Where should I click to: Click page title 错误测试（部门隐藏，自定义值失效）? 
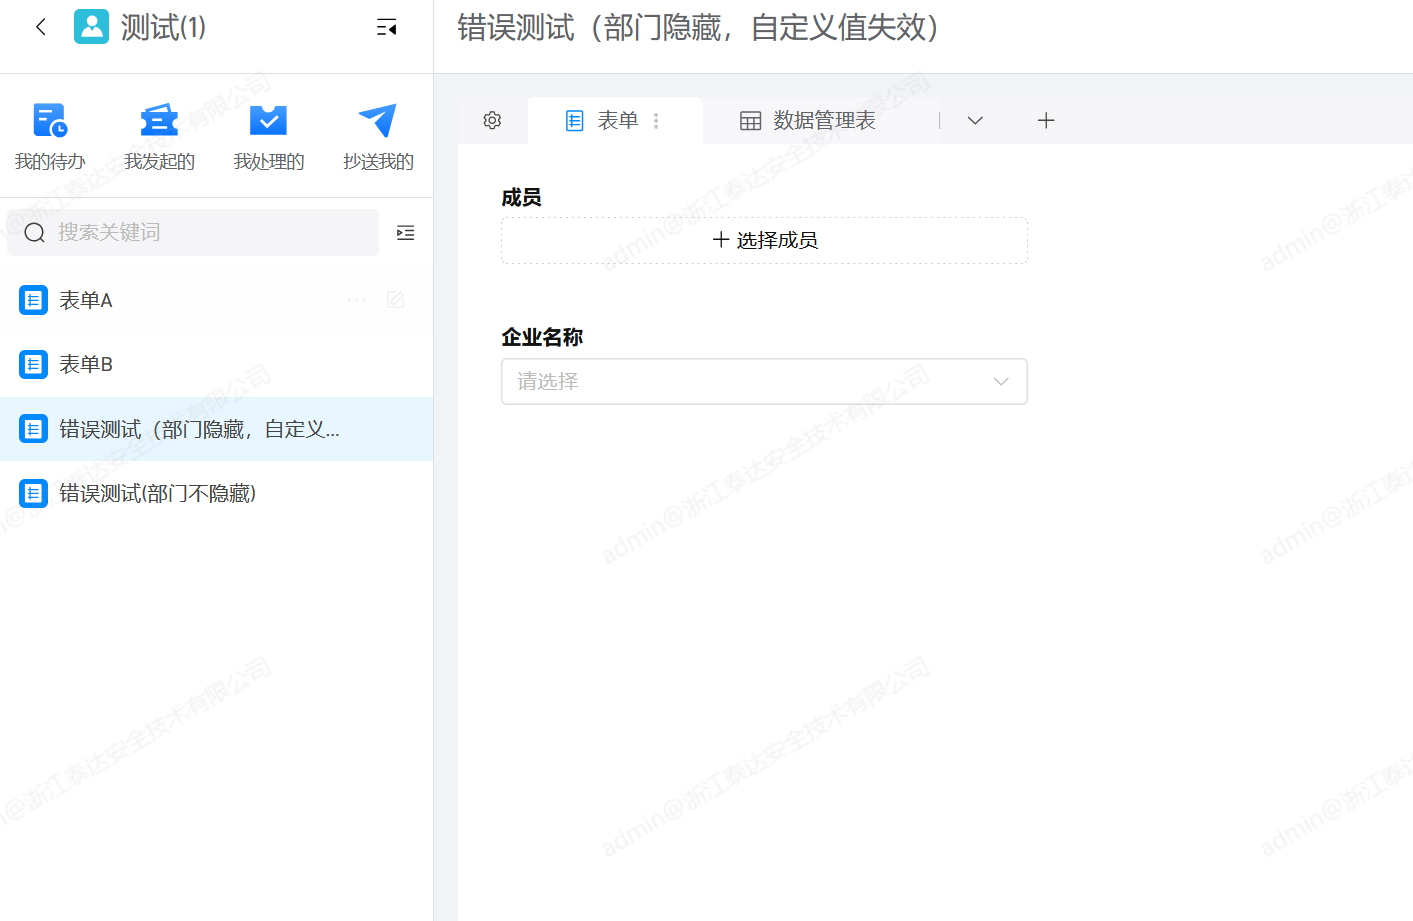699,27
